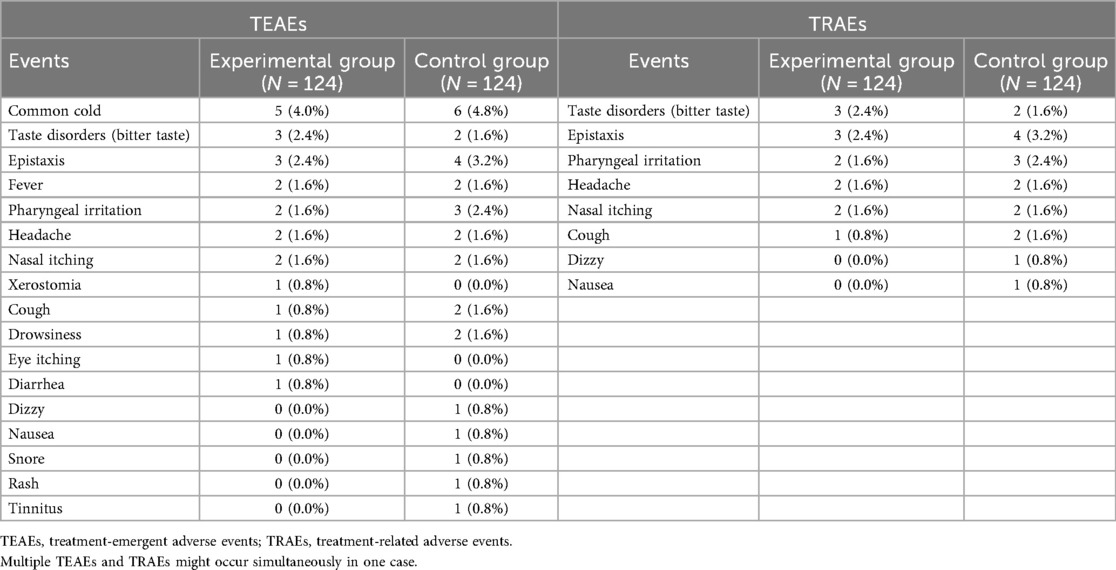Click the TEAEs column group header
The width and height of the screenshot is (1116, 570).
278,18
